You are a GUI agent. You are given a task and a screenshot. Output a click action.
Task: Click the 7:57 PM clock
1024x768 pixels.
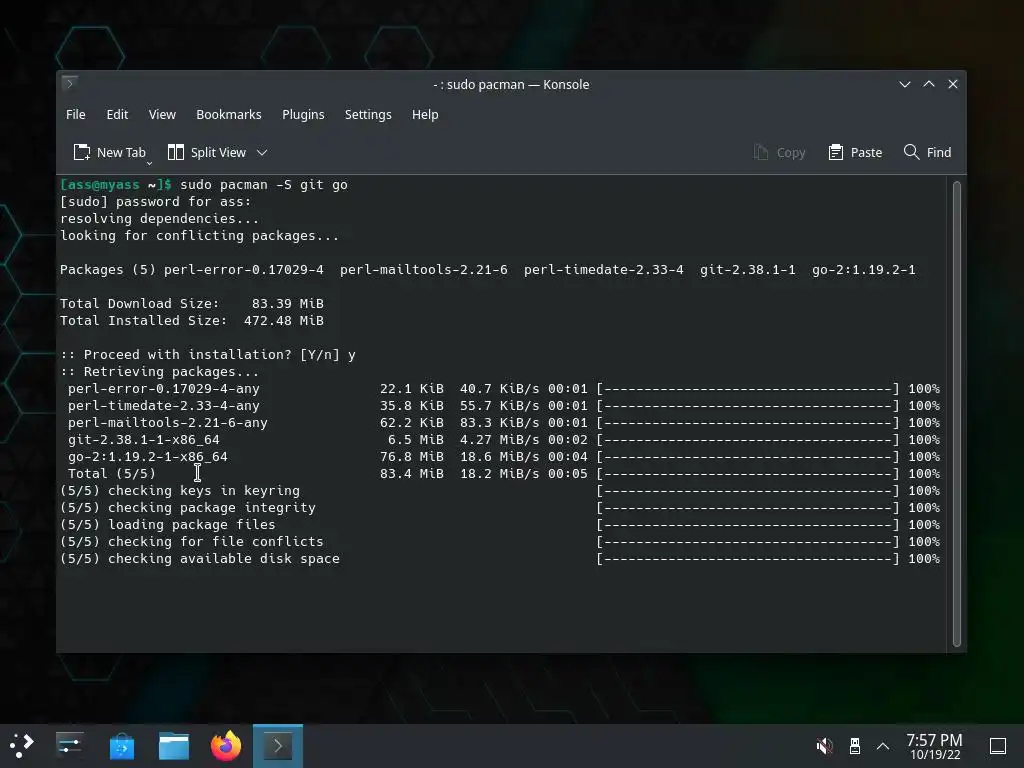935,746
